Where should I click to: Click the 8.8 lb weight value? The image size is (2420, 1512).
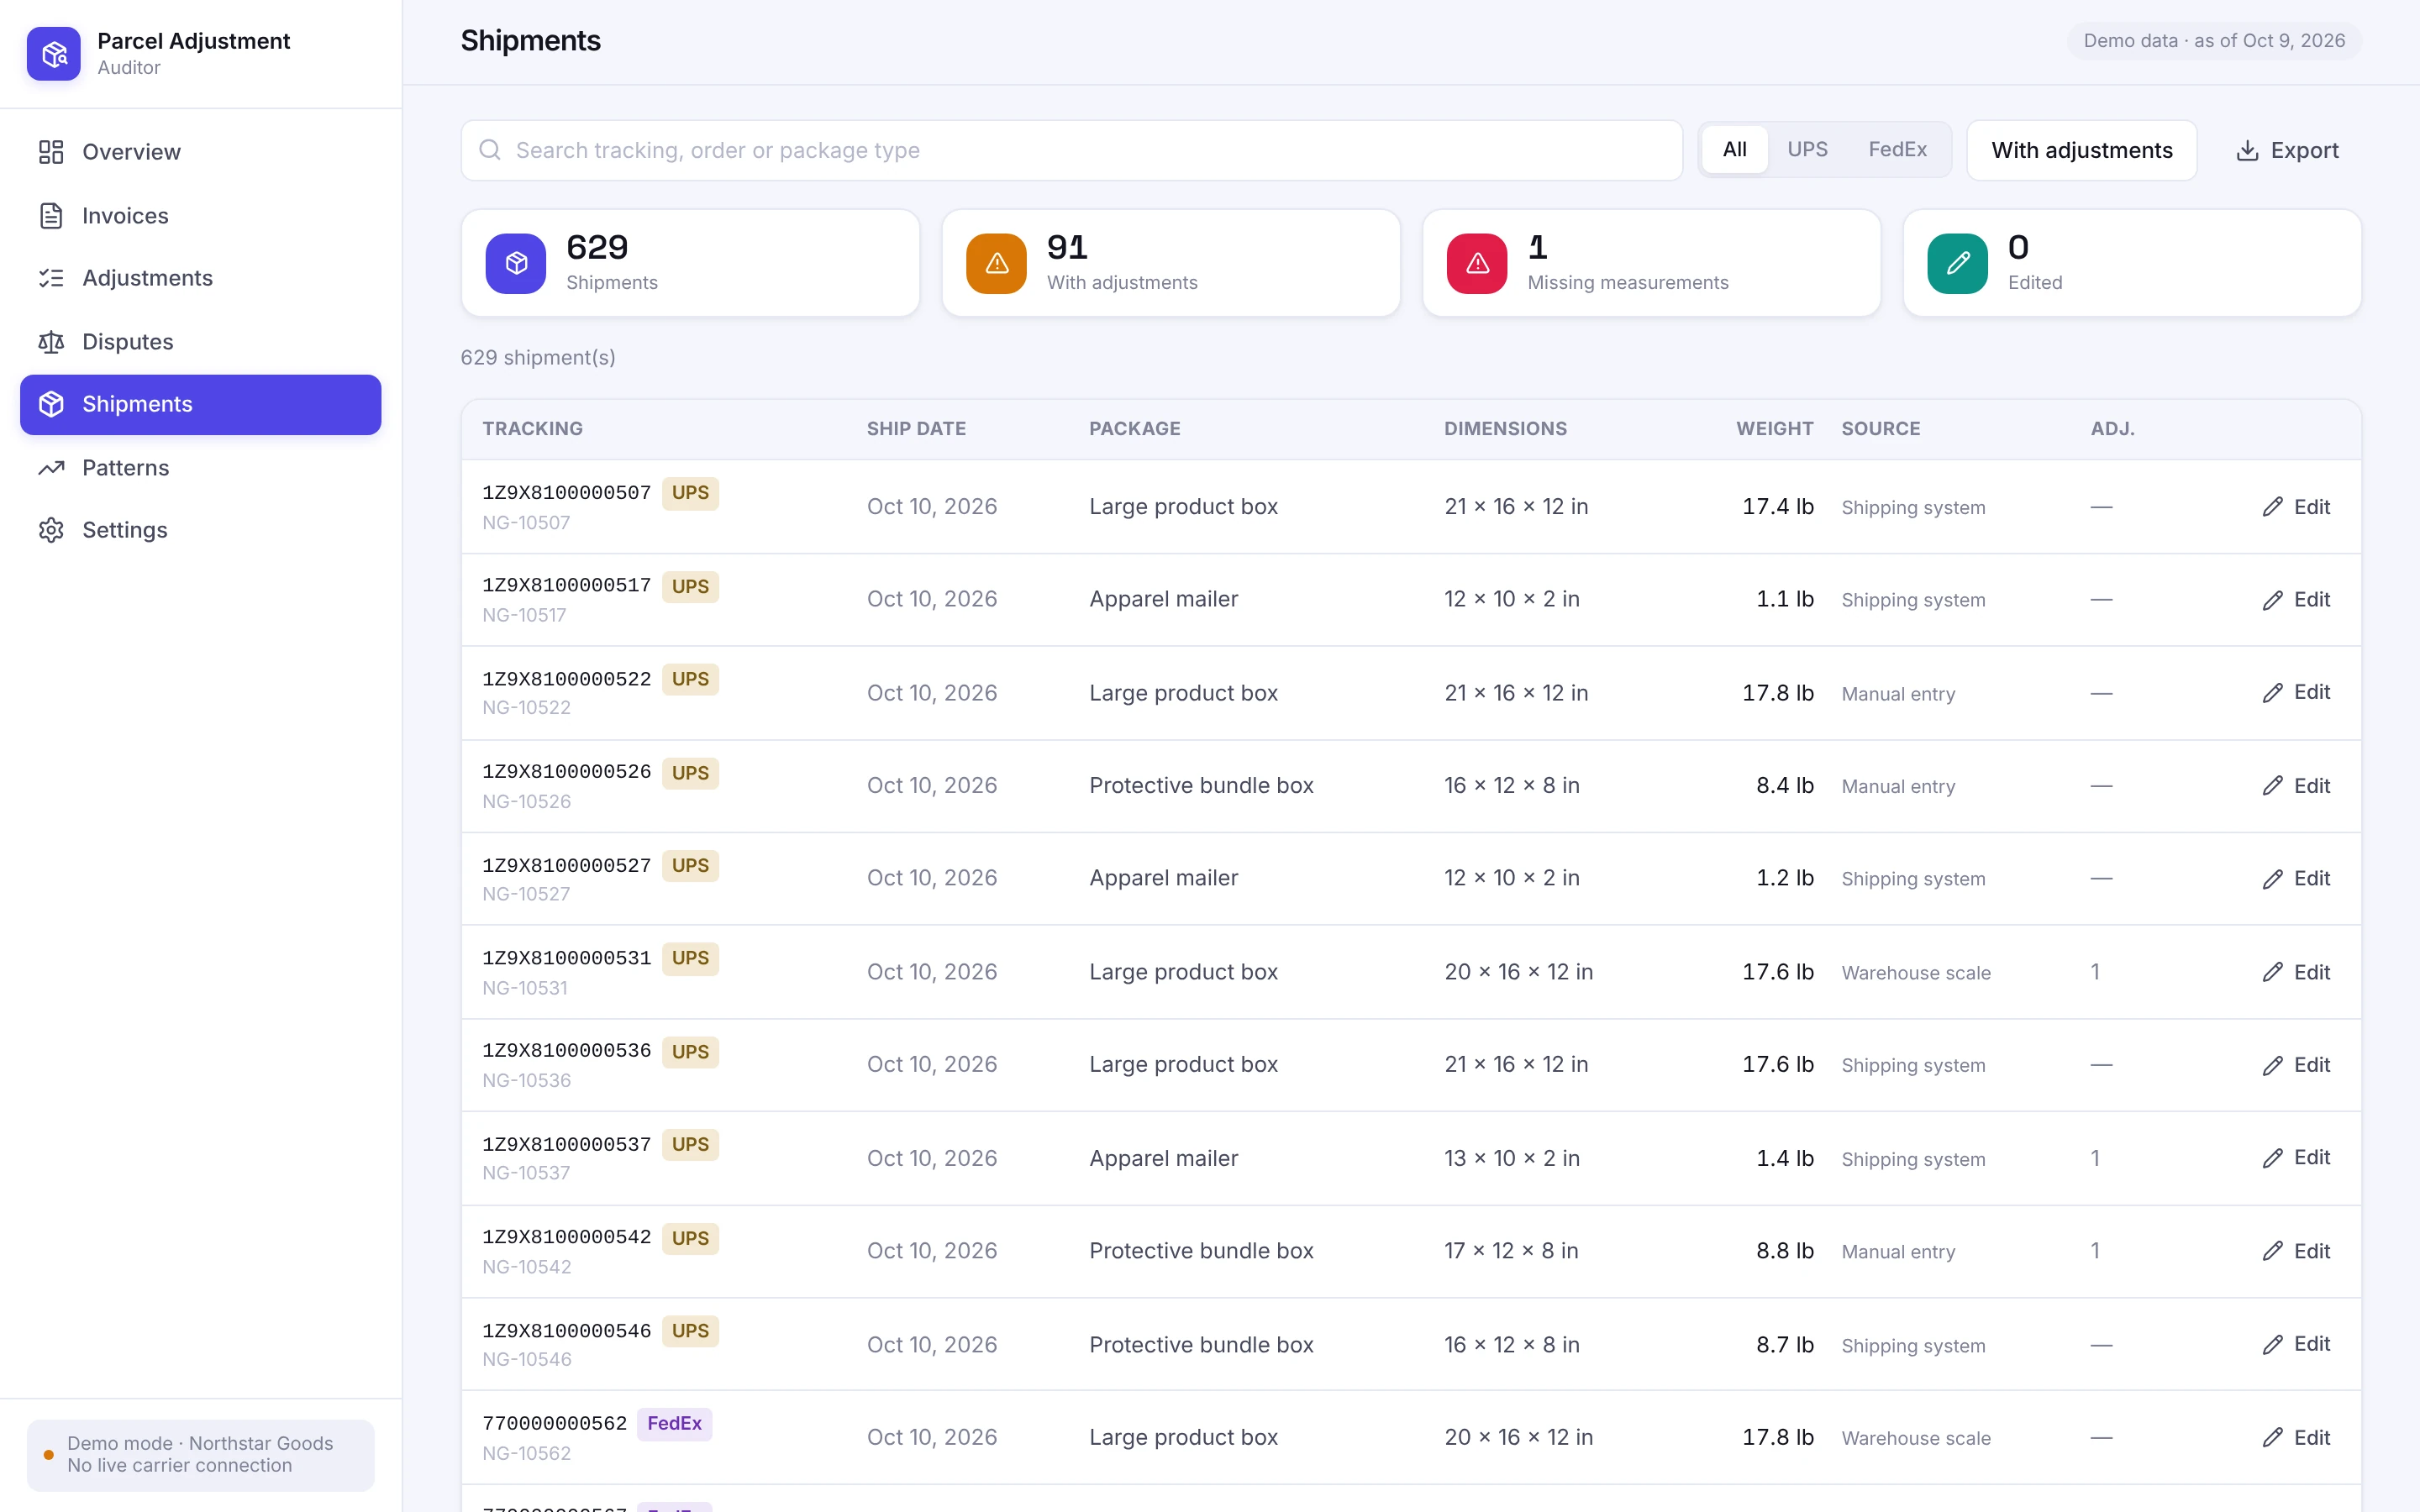click(1785, 1251)
